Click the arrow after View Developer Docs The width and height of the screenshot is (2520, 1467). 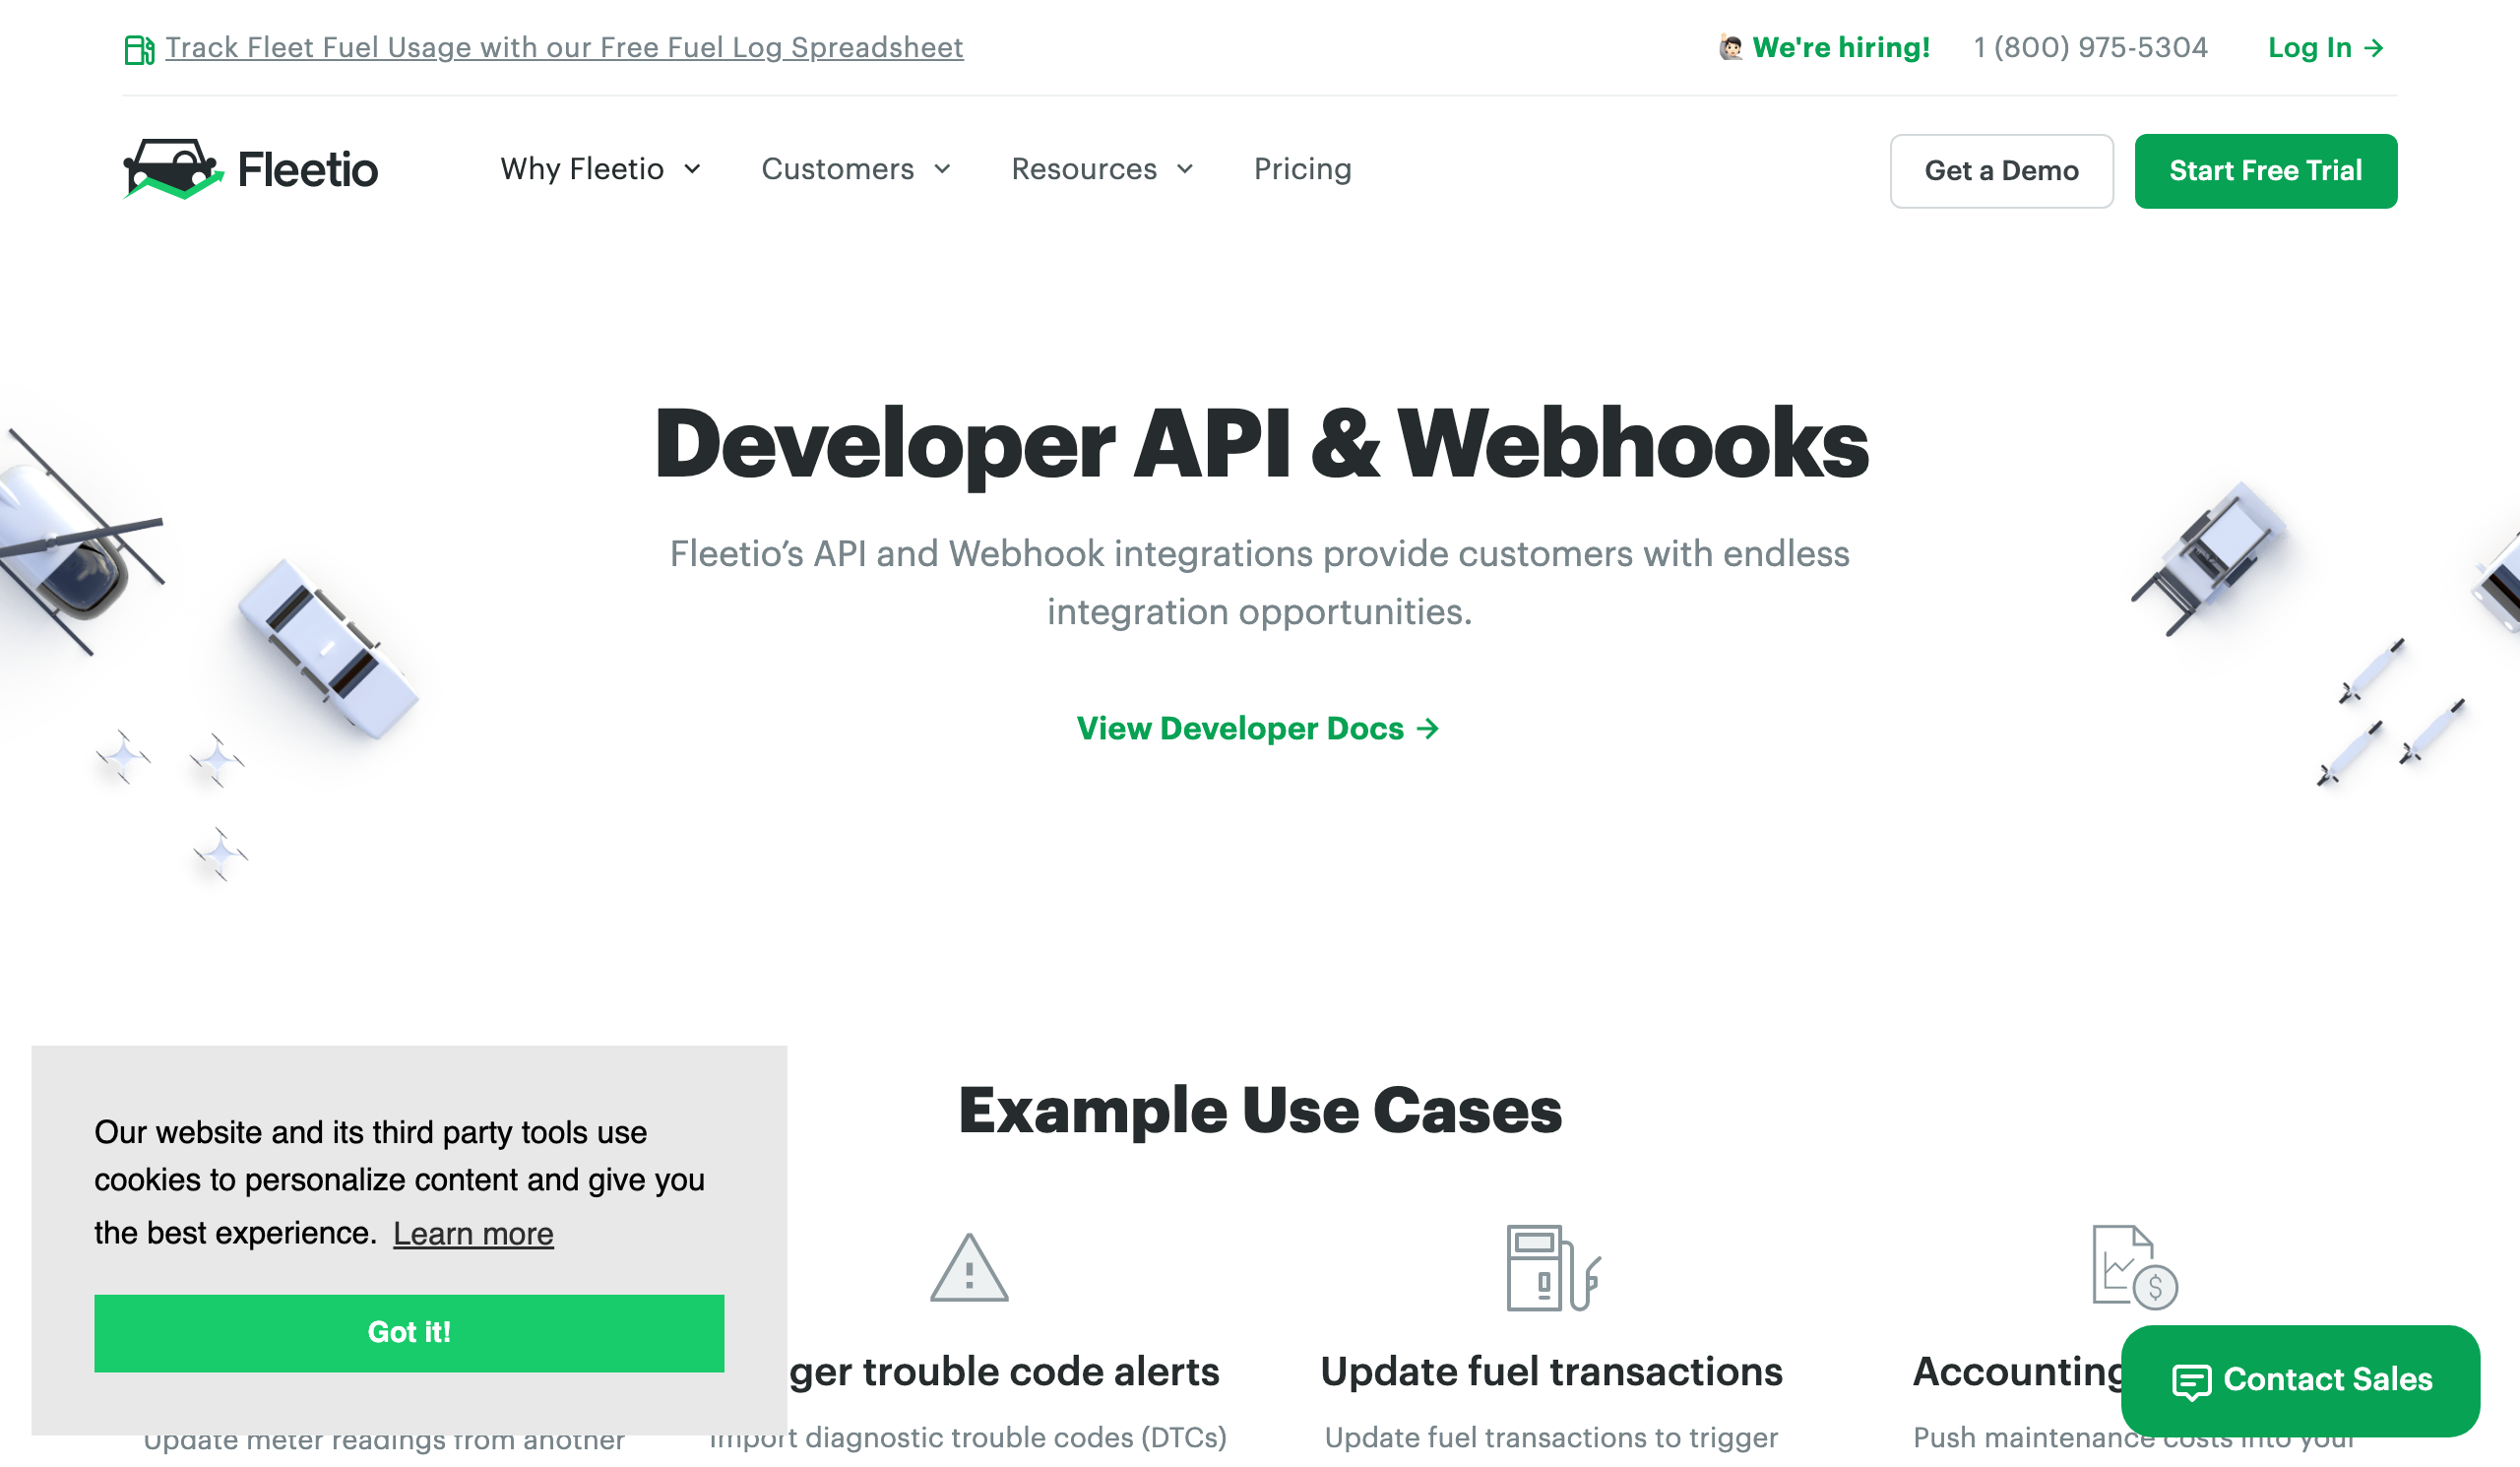point(1429,729)
